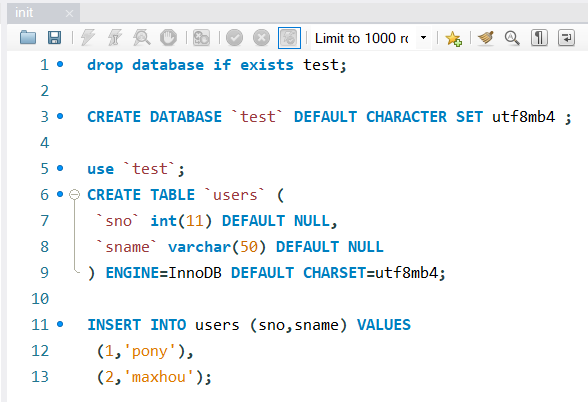Save snippet with star plus icon
Viewport: 588px width, 402px height.
point(453,38)
